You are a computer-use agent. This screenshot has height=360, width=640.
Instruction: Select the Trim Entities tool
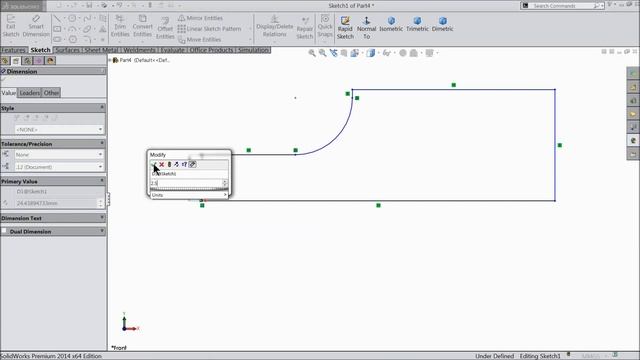[120, 26]
